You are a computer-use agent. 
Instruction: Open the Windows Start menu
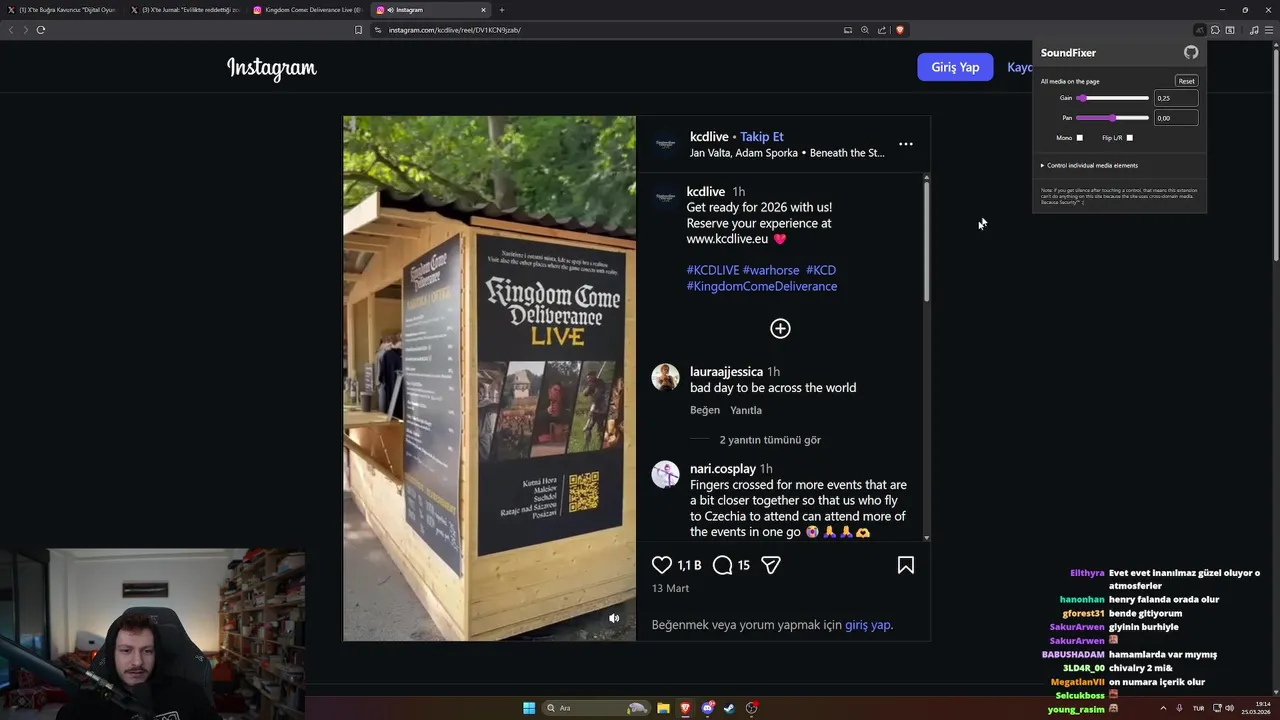coord(529,708)
